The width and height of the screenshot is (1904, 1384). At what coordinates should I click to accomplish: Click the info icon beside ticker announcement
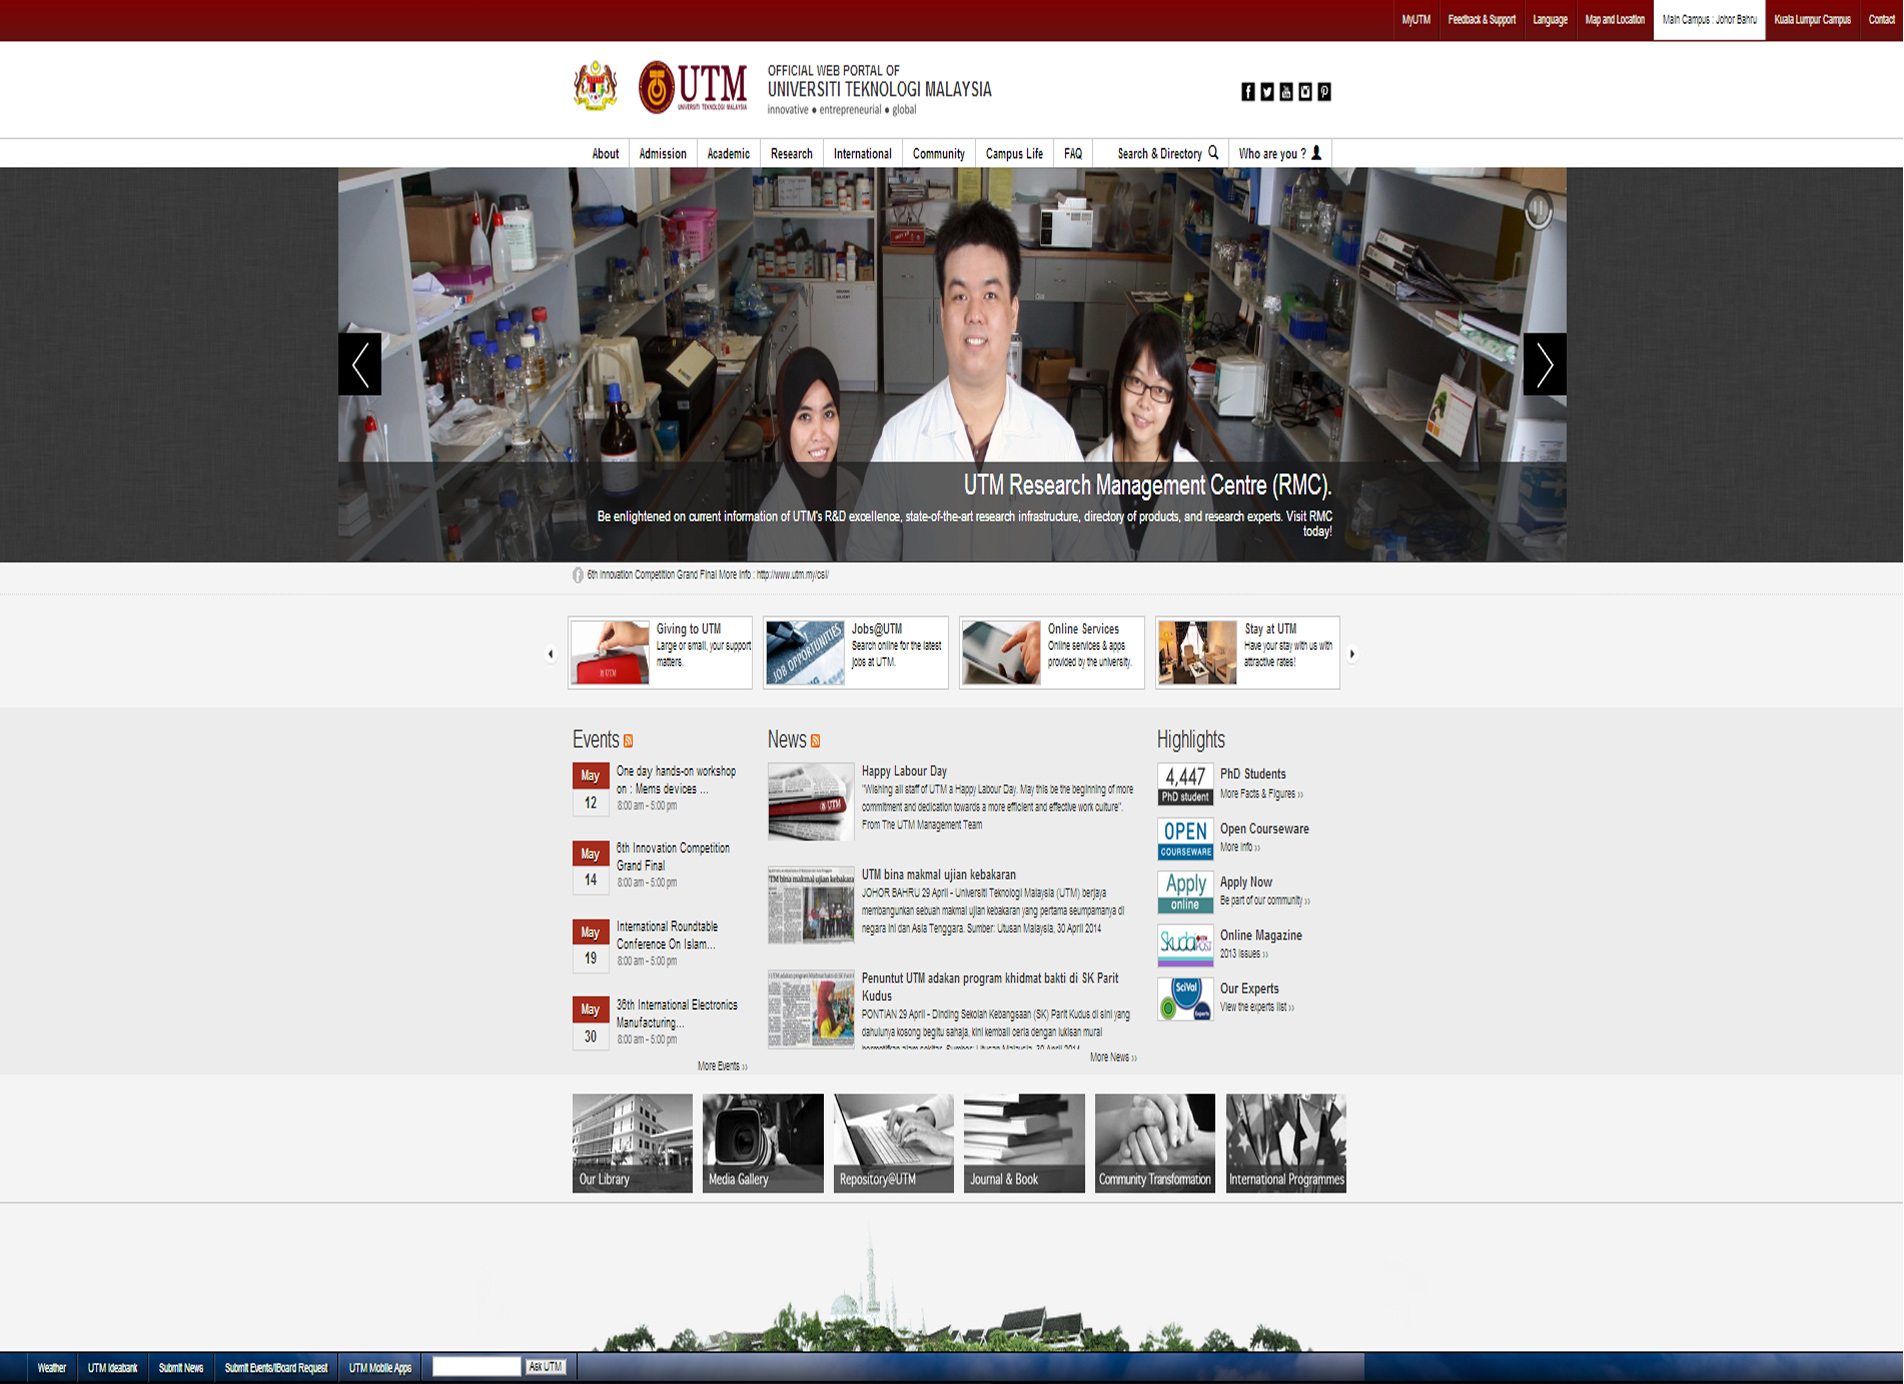(577, 575)
